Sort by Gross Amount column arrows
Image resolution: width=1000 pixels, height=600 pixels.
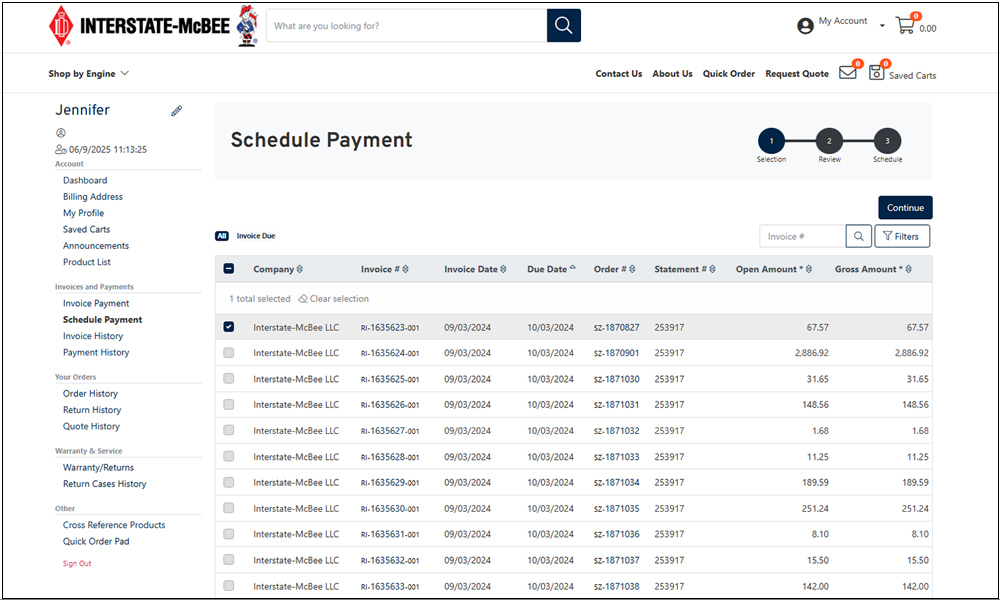click(909, 269)
